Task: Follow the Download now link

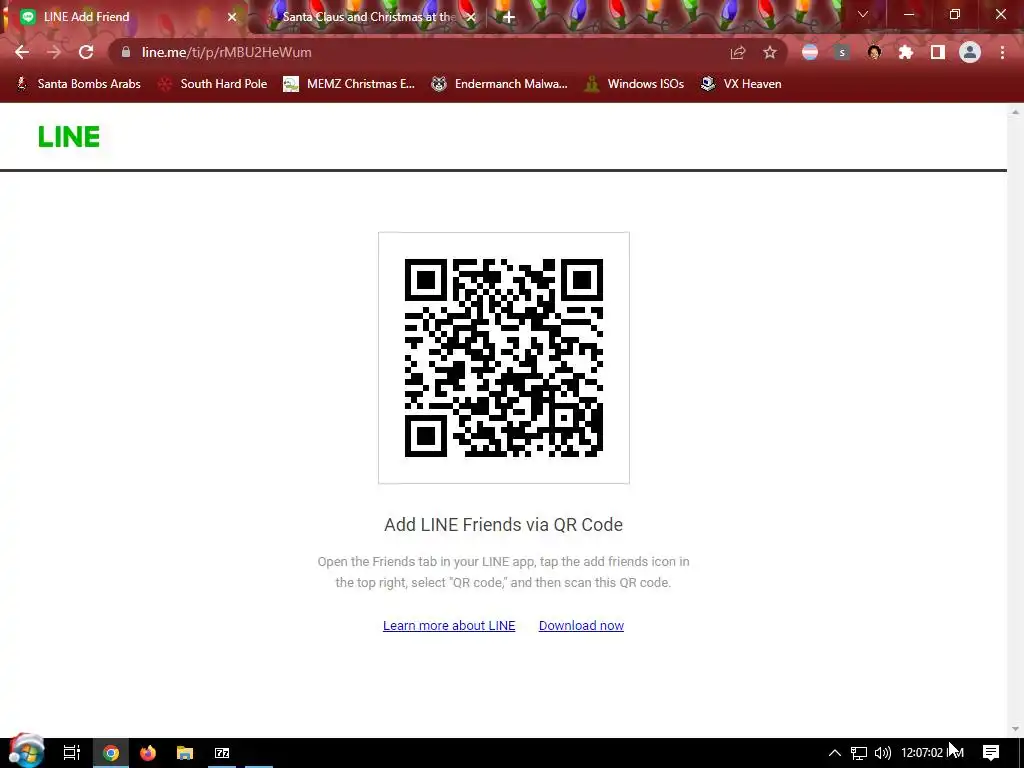Action: 581,626
